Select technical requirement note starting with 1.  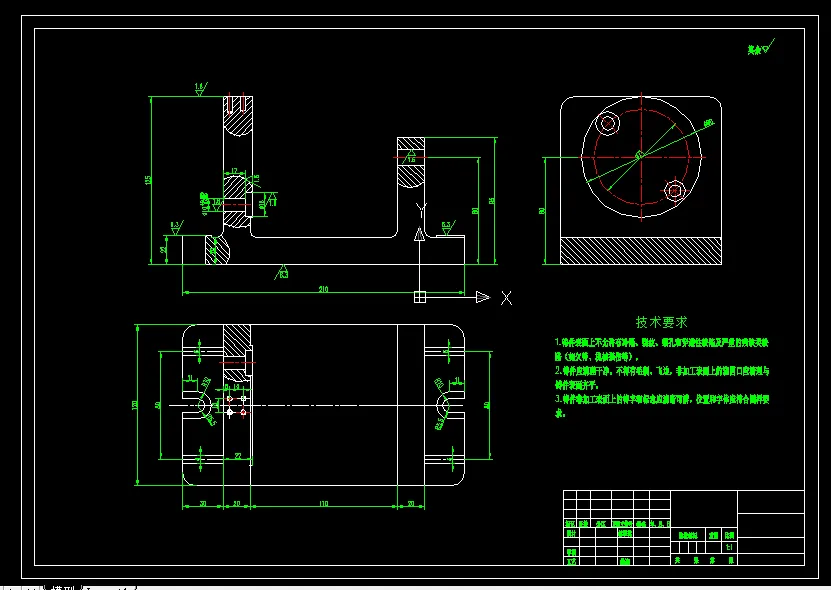pos(662,349)
